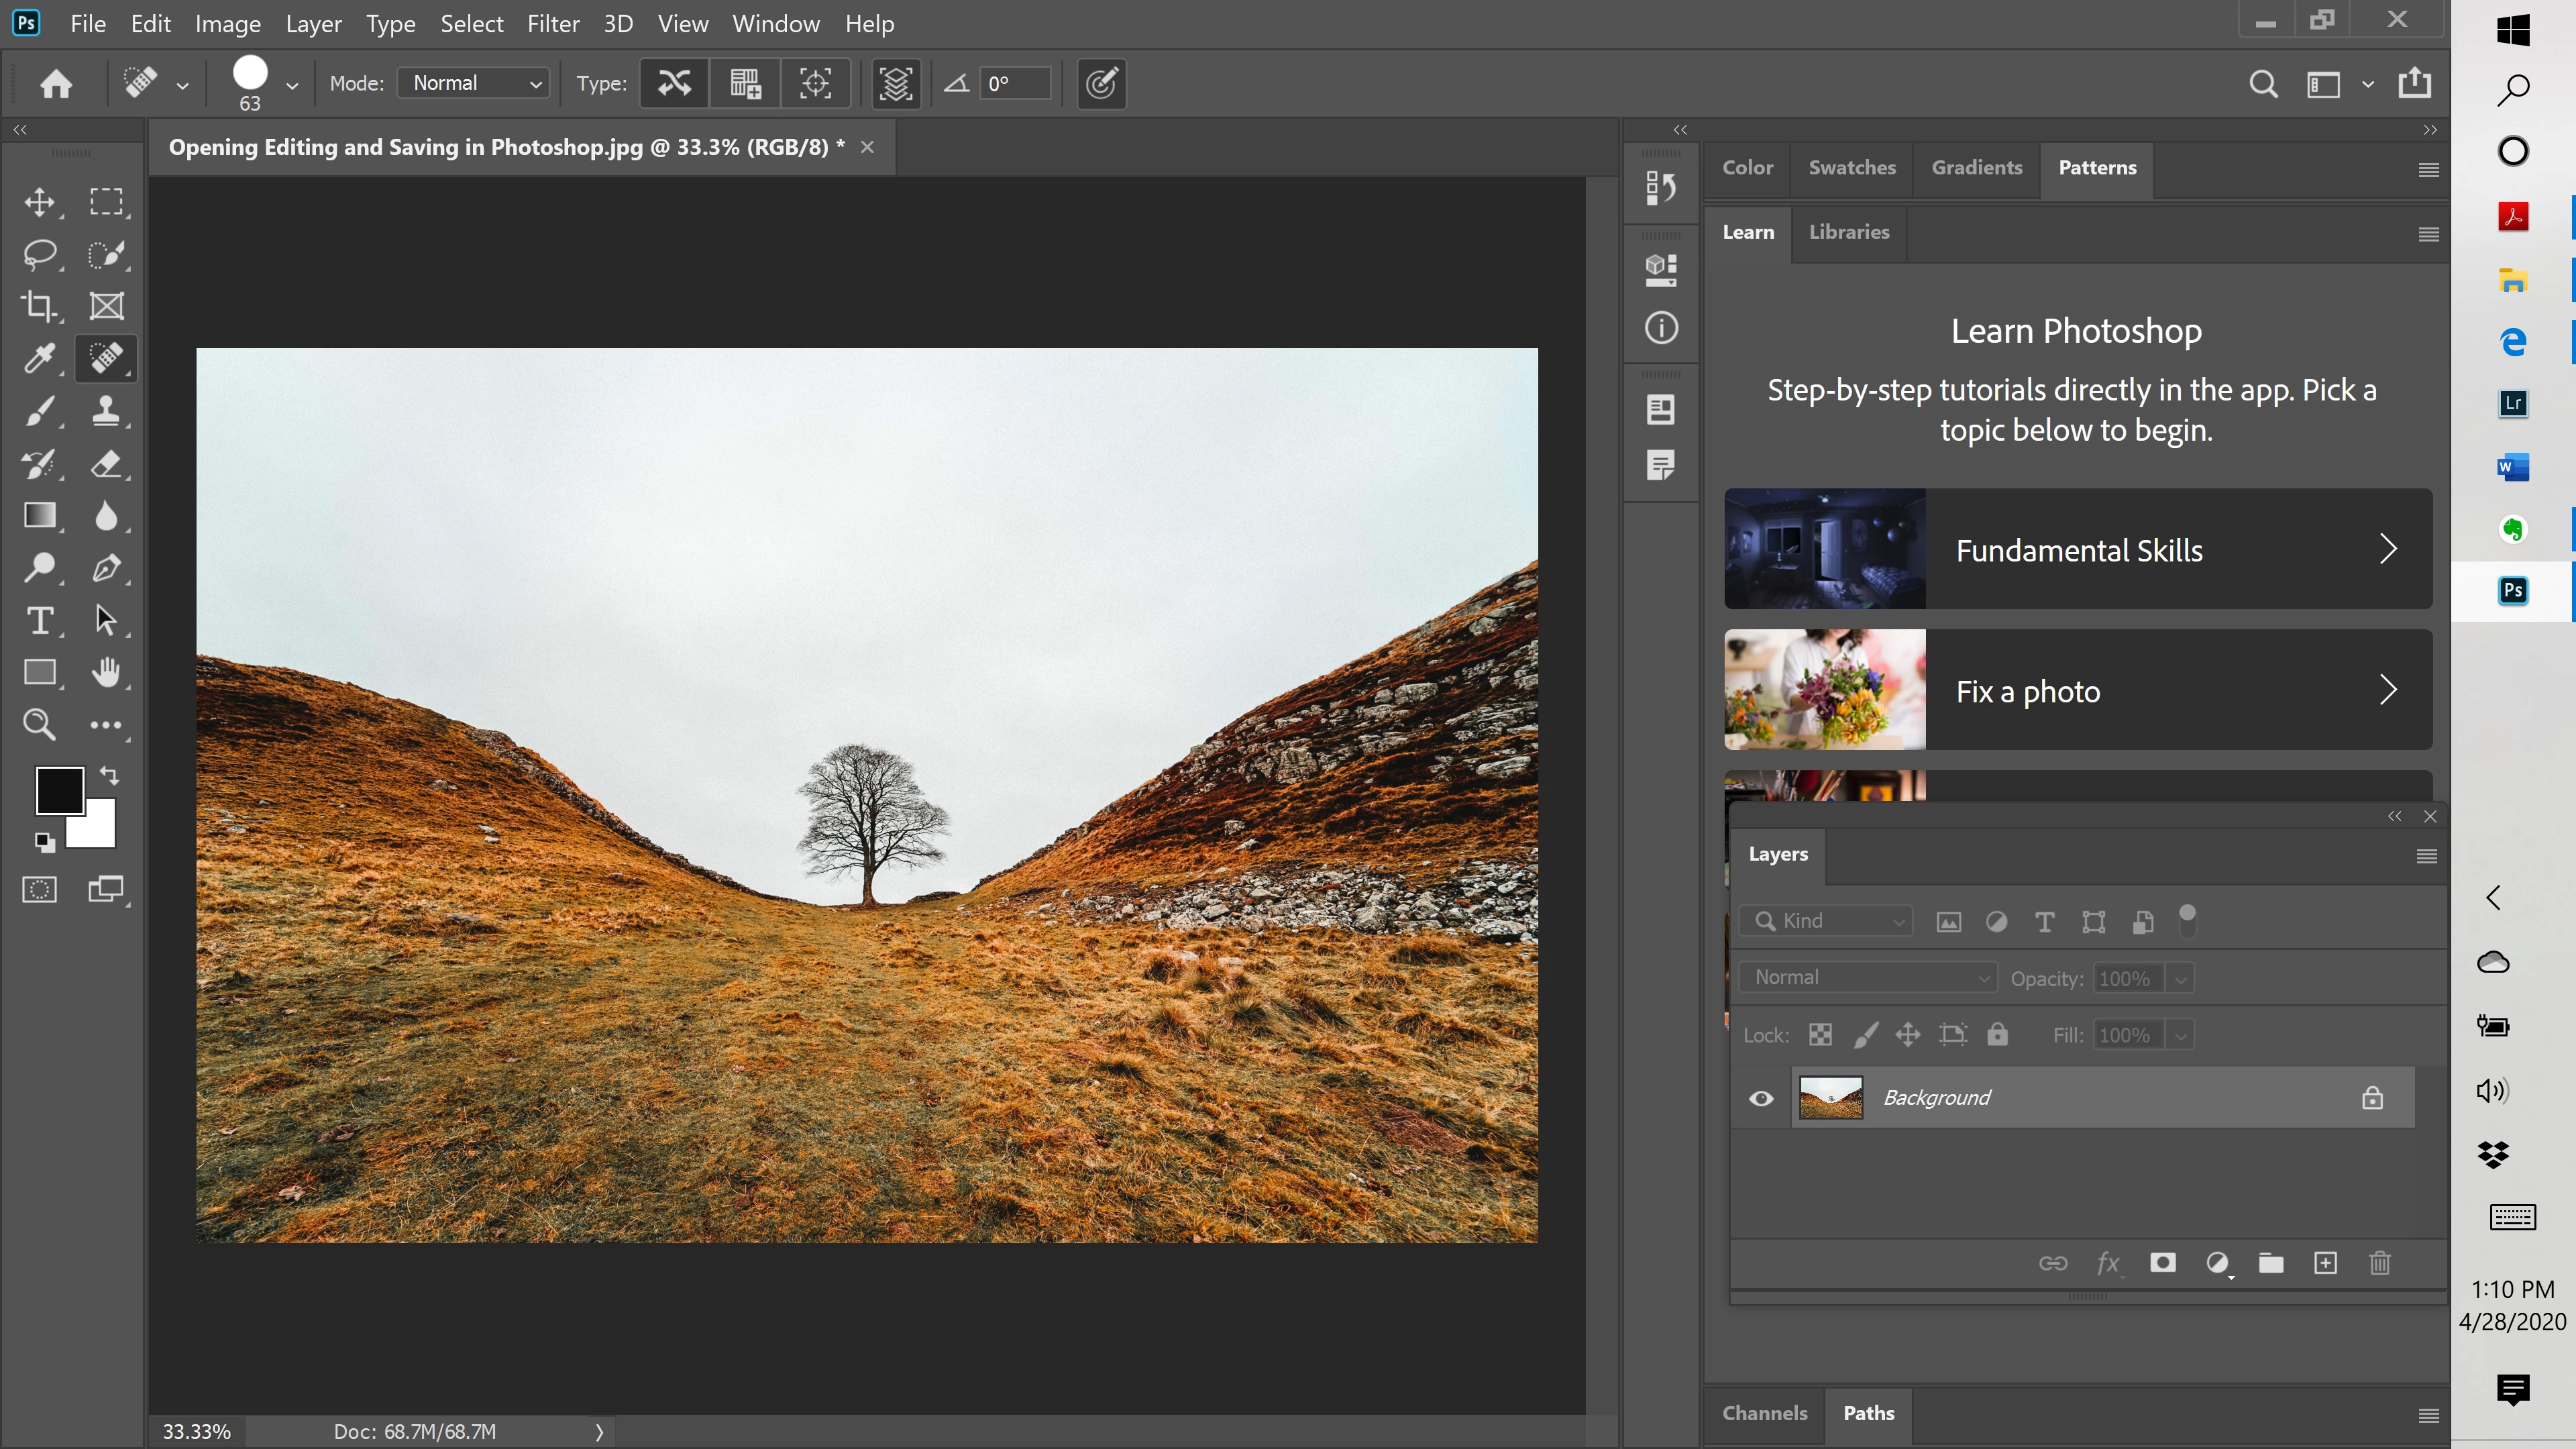Screen dimensions: 2576x1449
Task: Switch to the Swatches tab
Action: (x=1851, y=168)
